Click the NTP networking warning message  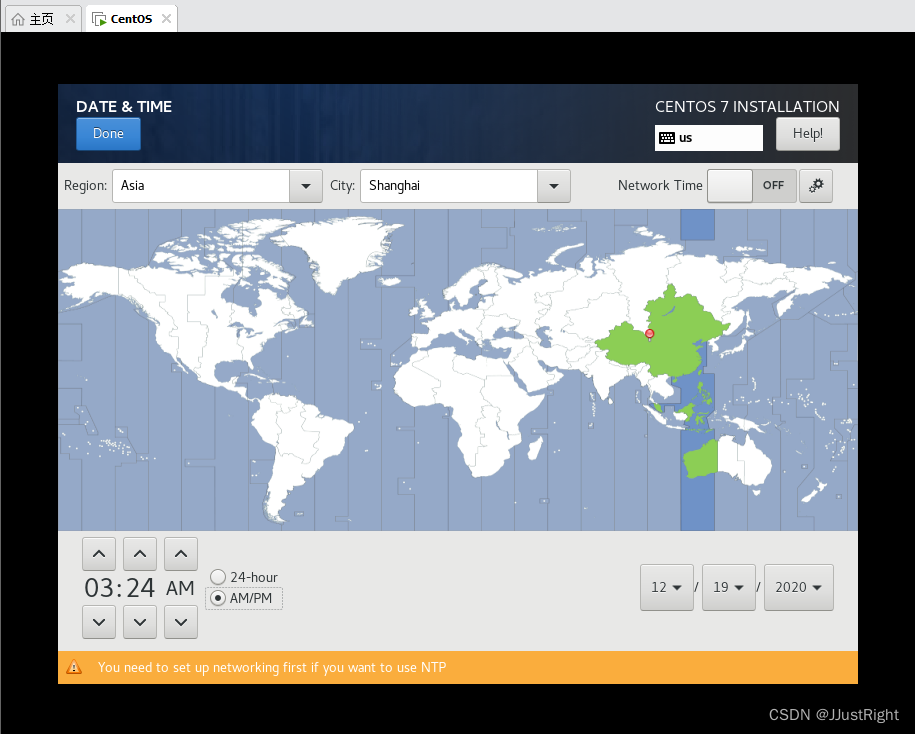[272, 667]
